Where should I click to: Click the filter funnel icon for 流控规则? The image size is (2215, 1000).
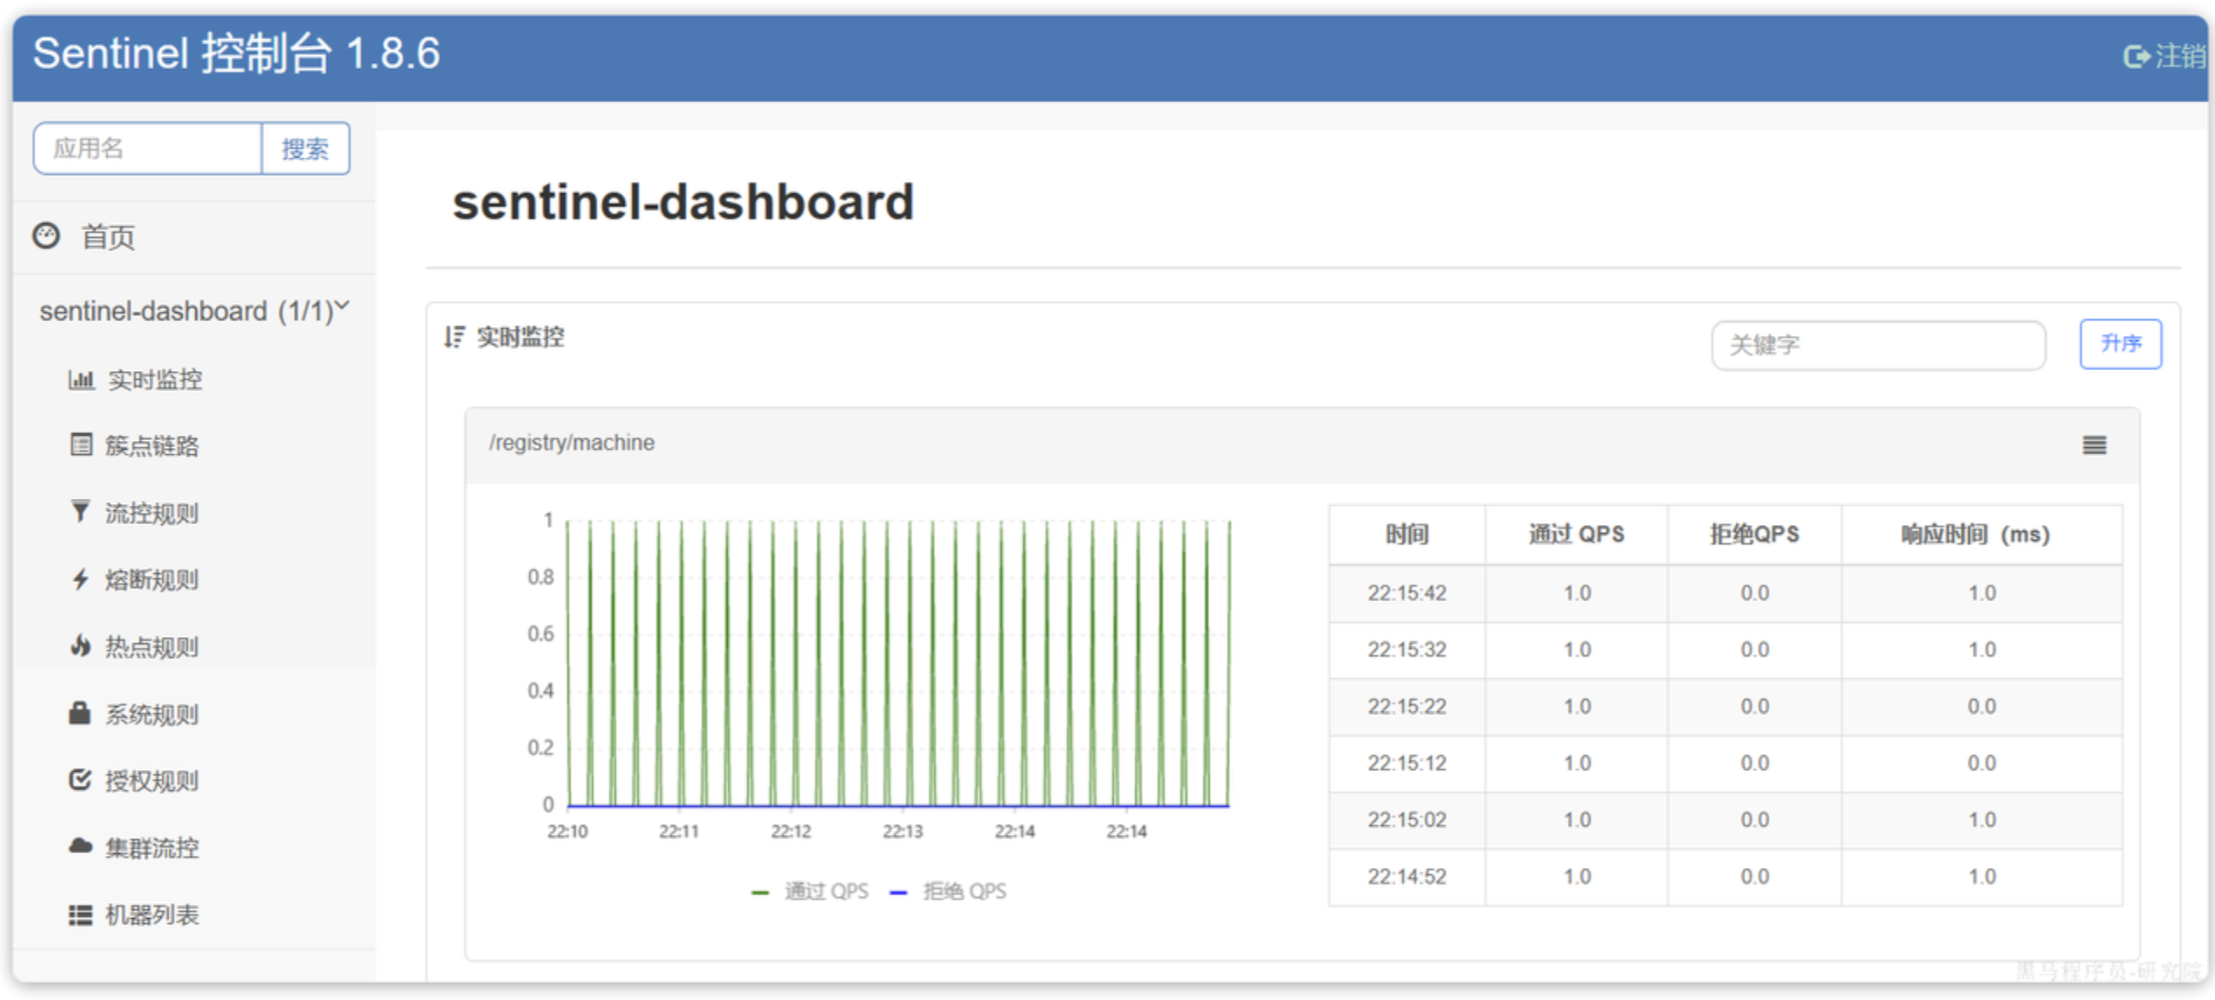pos(80,512)
